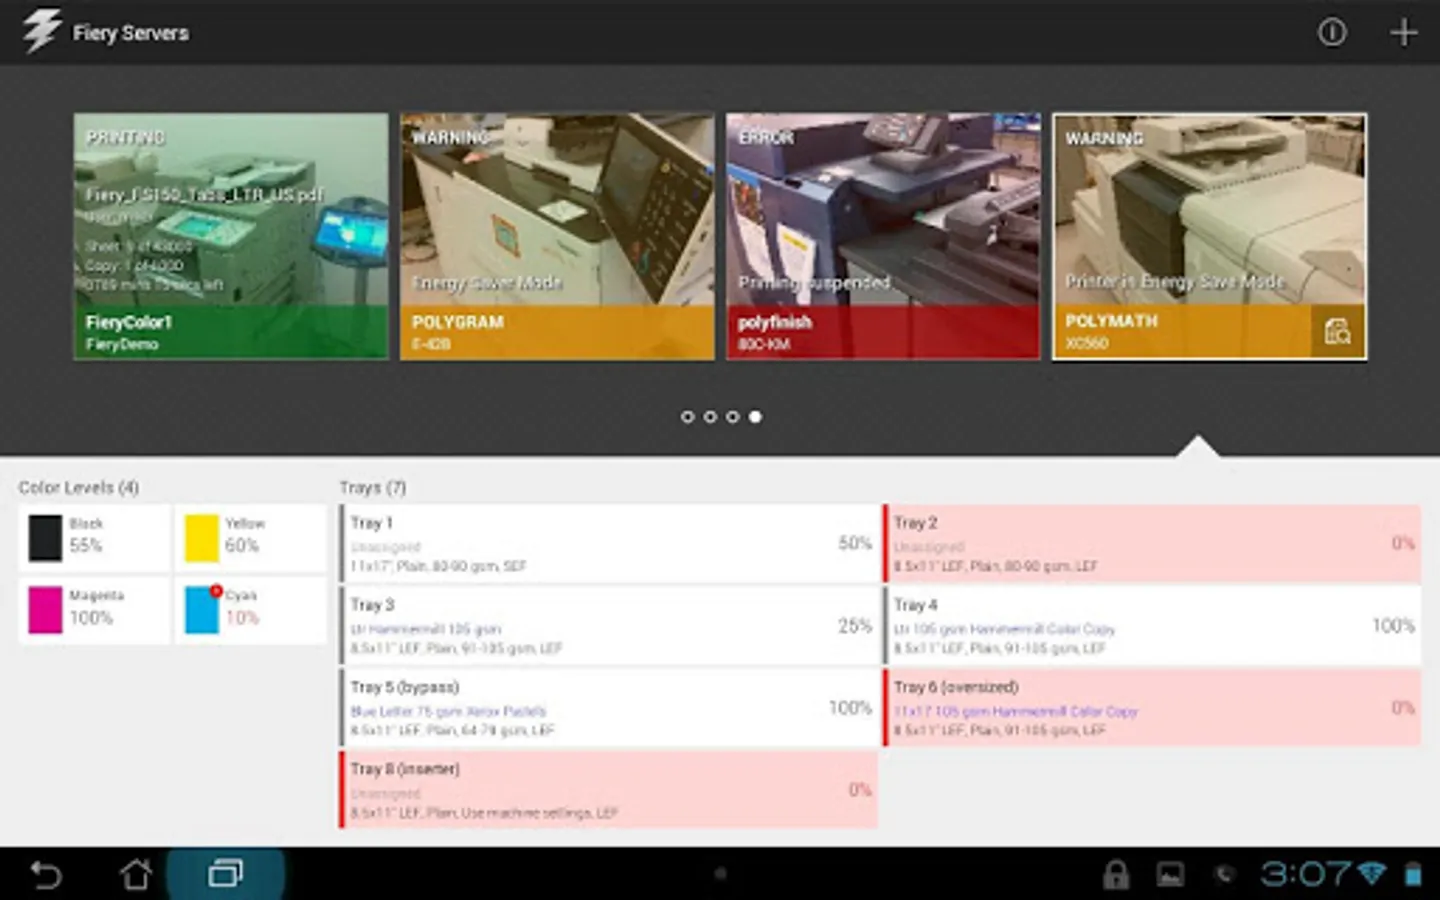Viewport: 1440px width, 900px height.
Task: Click Hammermill Color Copy link in Tray 4
Action: pyautogui.click(x=1004, y=629)
